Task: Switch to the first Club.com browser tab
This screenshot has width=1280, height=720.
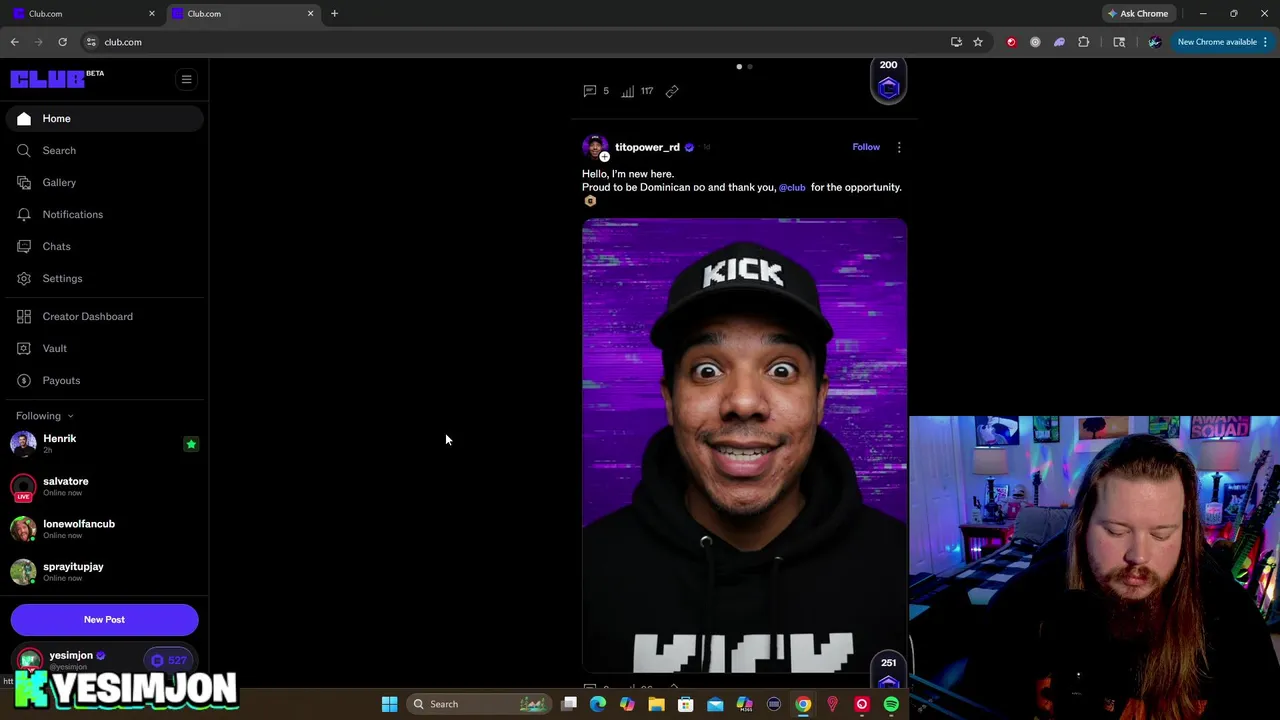Action: click(x=83, y=14)
